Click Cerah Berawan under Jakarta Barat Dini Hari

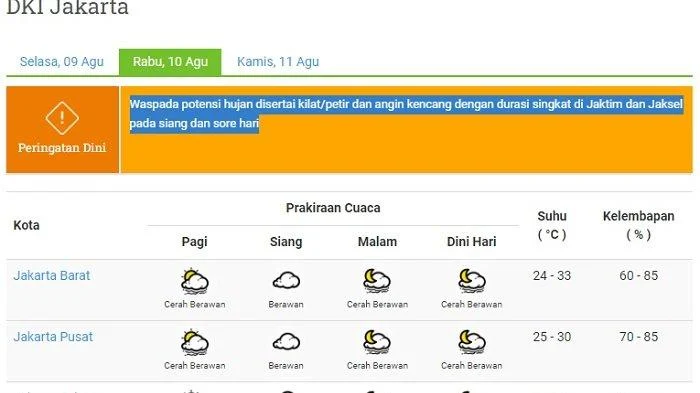point(471,304)
